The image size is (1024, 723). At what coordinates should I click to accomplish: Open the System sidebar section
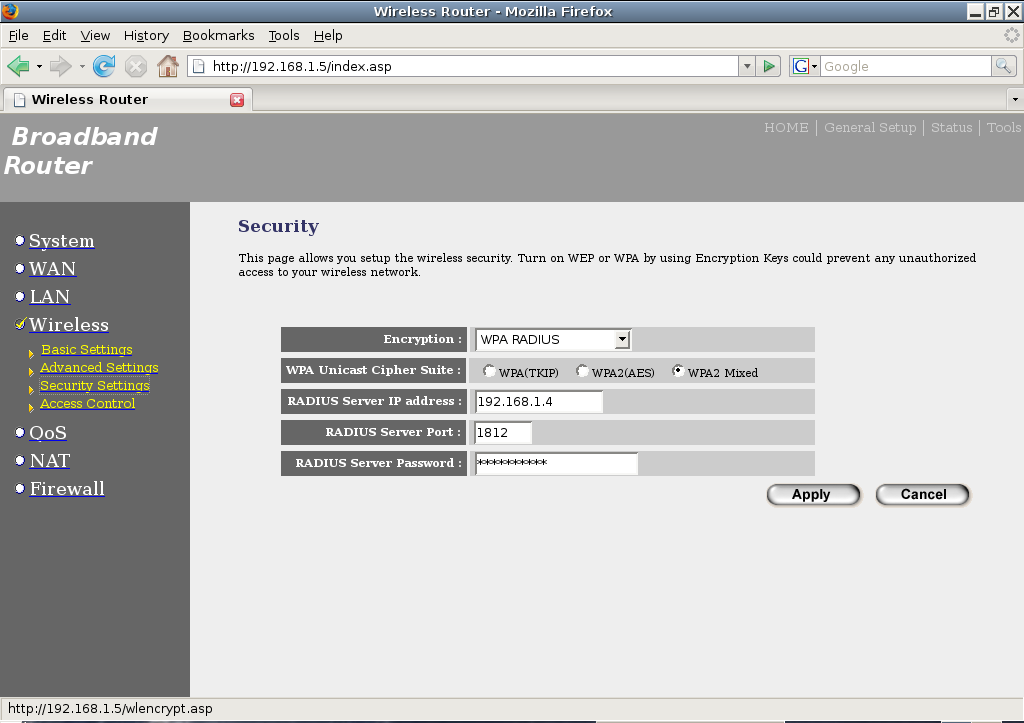point(61,241)
